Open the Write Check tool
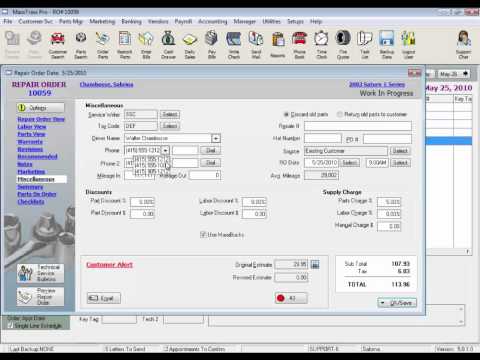The width and height of the screenshot is (480, 360). tap(234, 45)
